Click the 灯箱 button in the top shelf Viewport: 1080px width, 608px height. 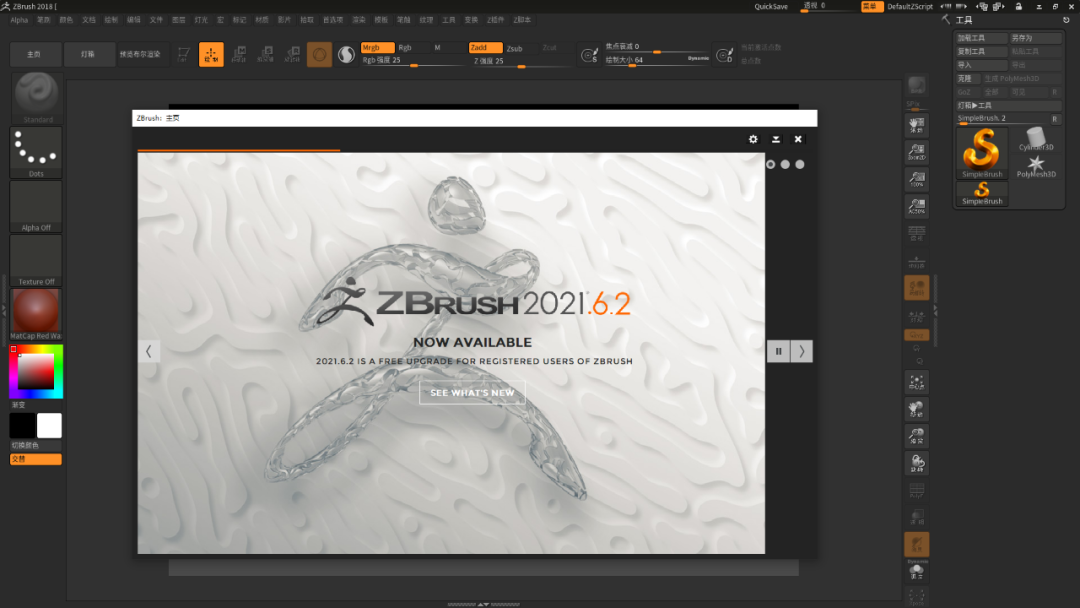(88, 54)
